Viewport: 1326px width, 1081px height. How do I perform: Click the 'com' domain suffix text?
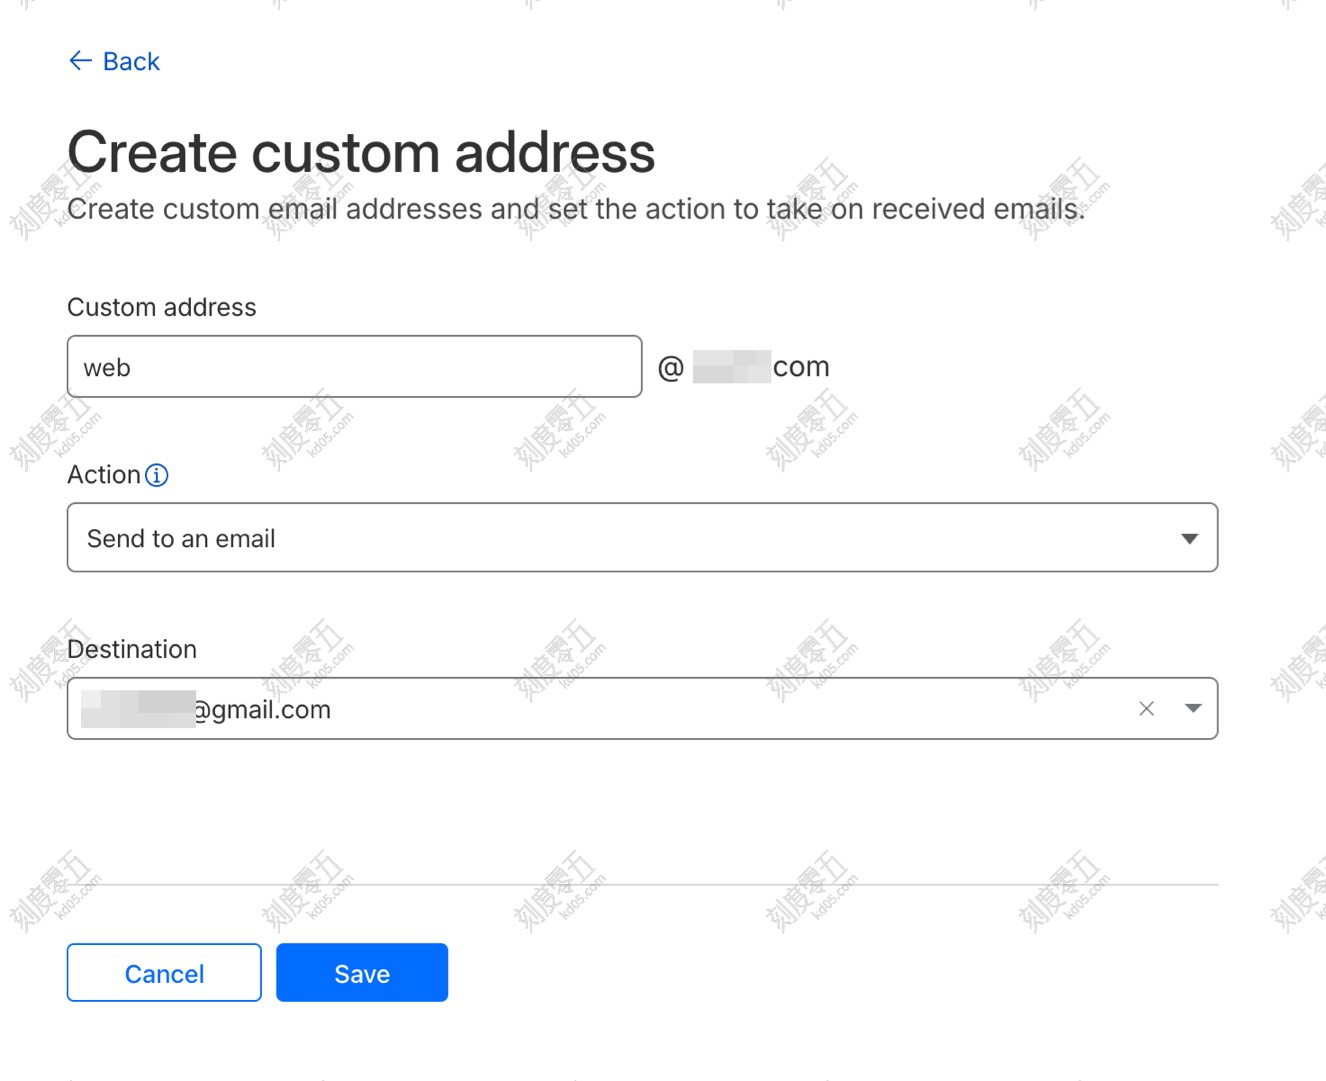coord(801,367)
